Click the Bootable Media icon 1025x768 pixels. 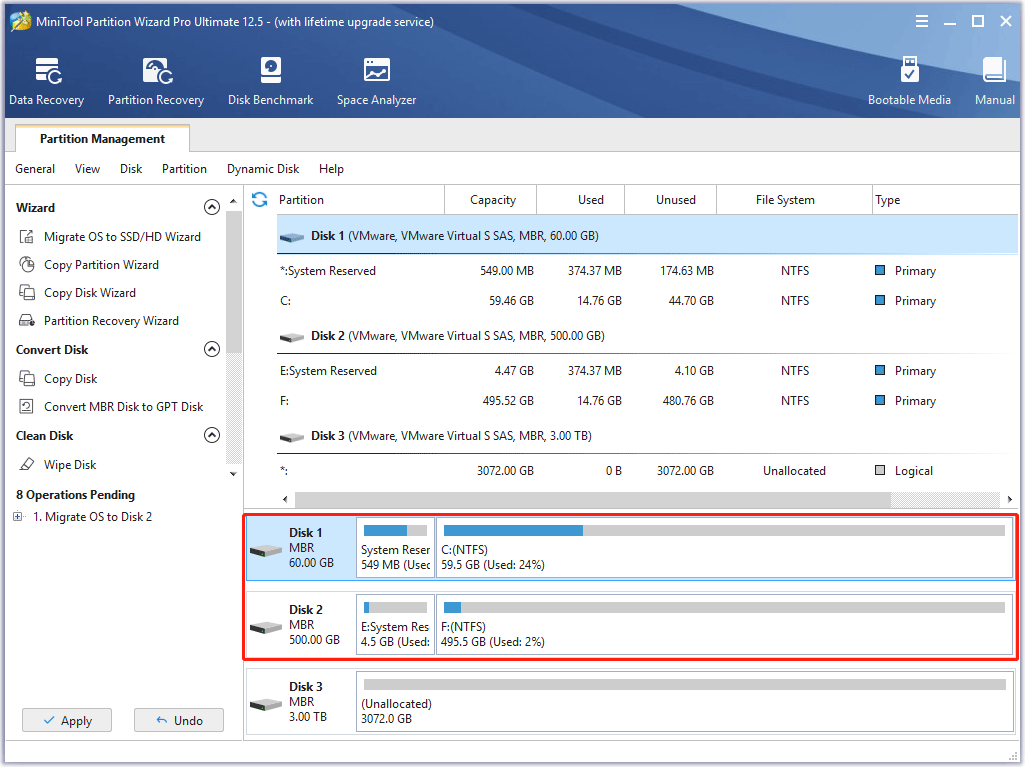tap(909, 80)
